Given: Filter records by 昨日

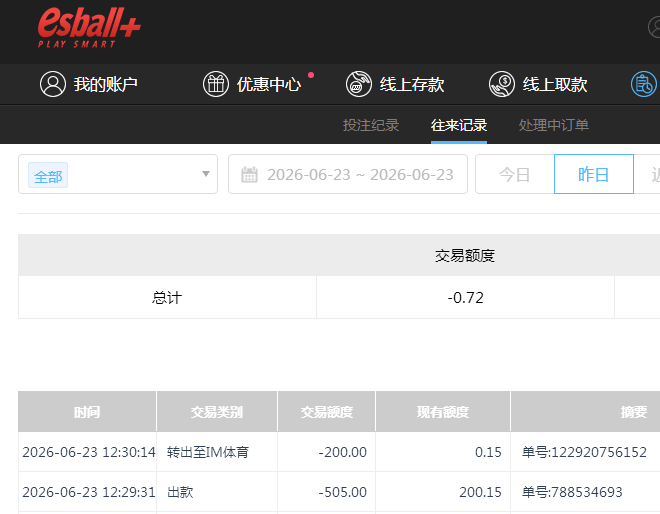Looking at the screenshot, I should click(x=593, y=174).
